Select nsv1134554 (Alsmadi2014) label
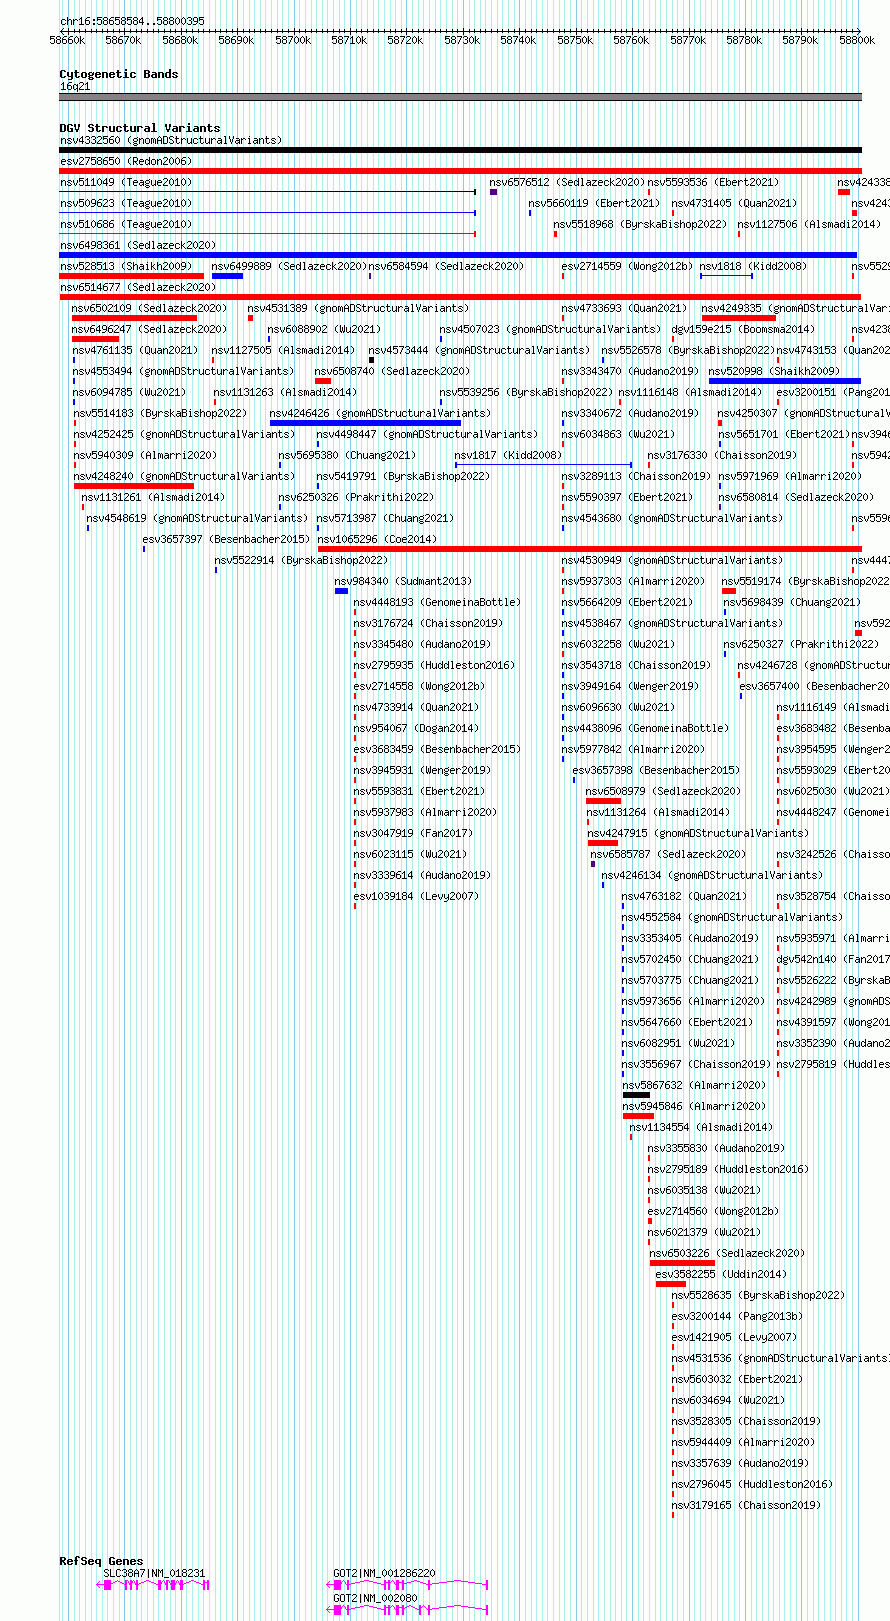This screenshot has height=1621, width=890. (701, 1127)
